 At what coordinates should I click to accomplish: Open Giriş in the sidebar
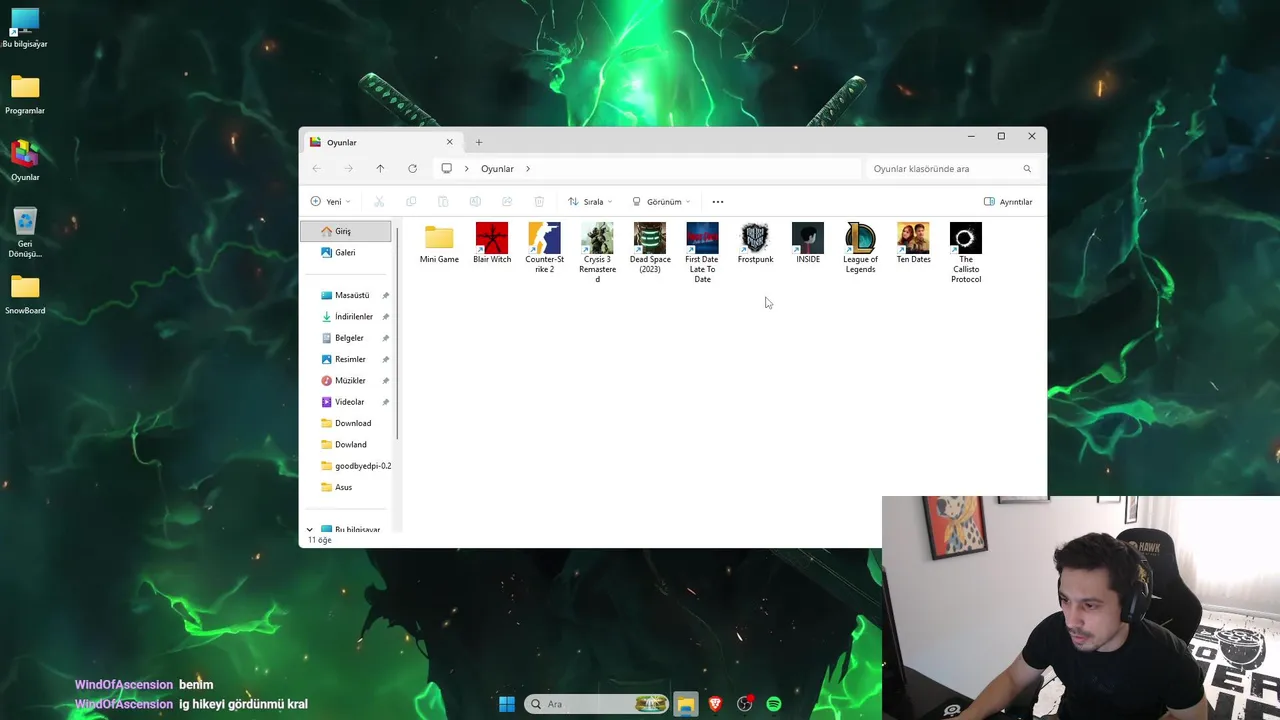click(346, 231)
